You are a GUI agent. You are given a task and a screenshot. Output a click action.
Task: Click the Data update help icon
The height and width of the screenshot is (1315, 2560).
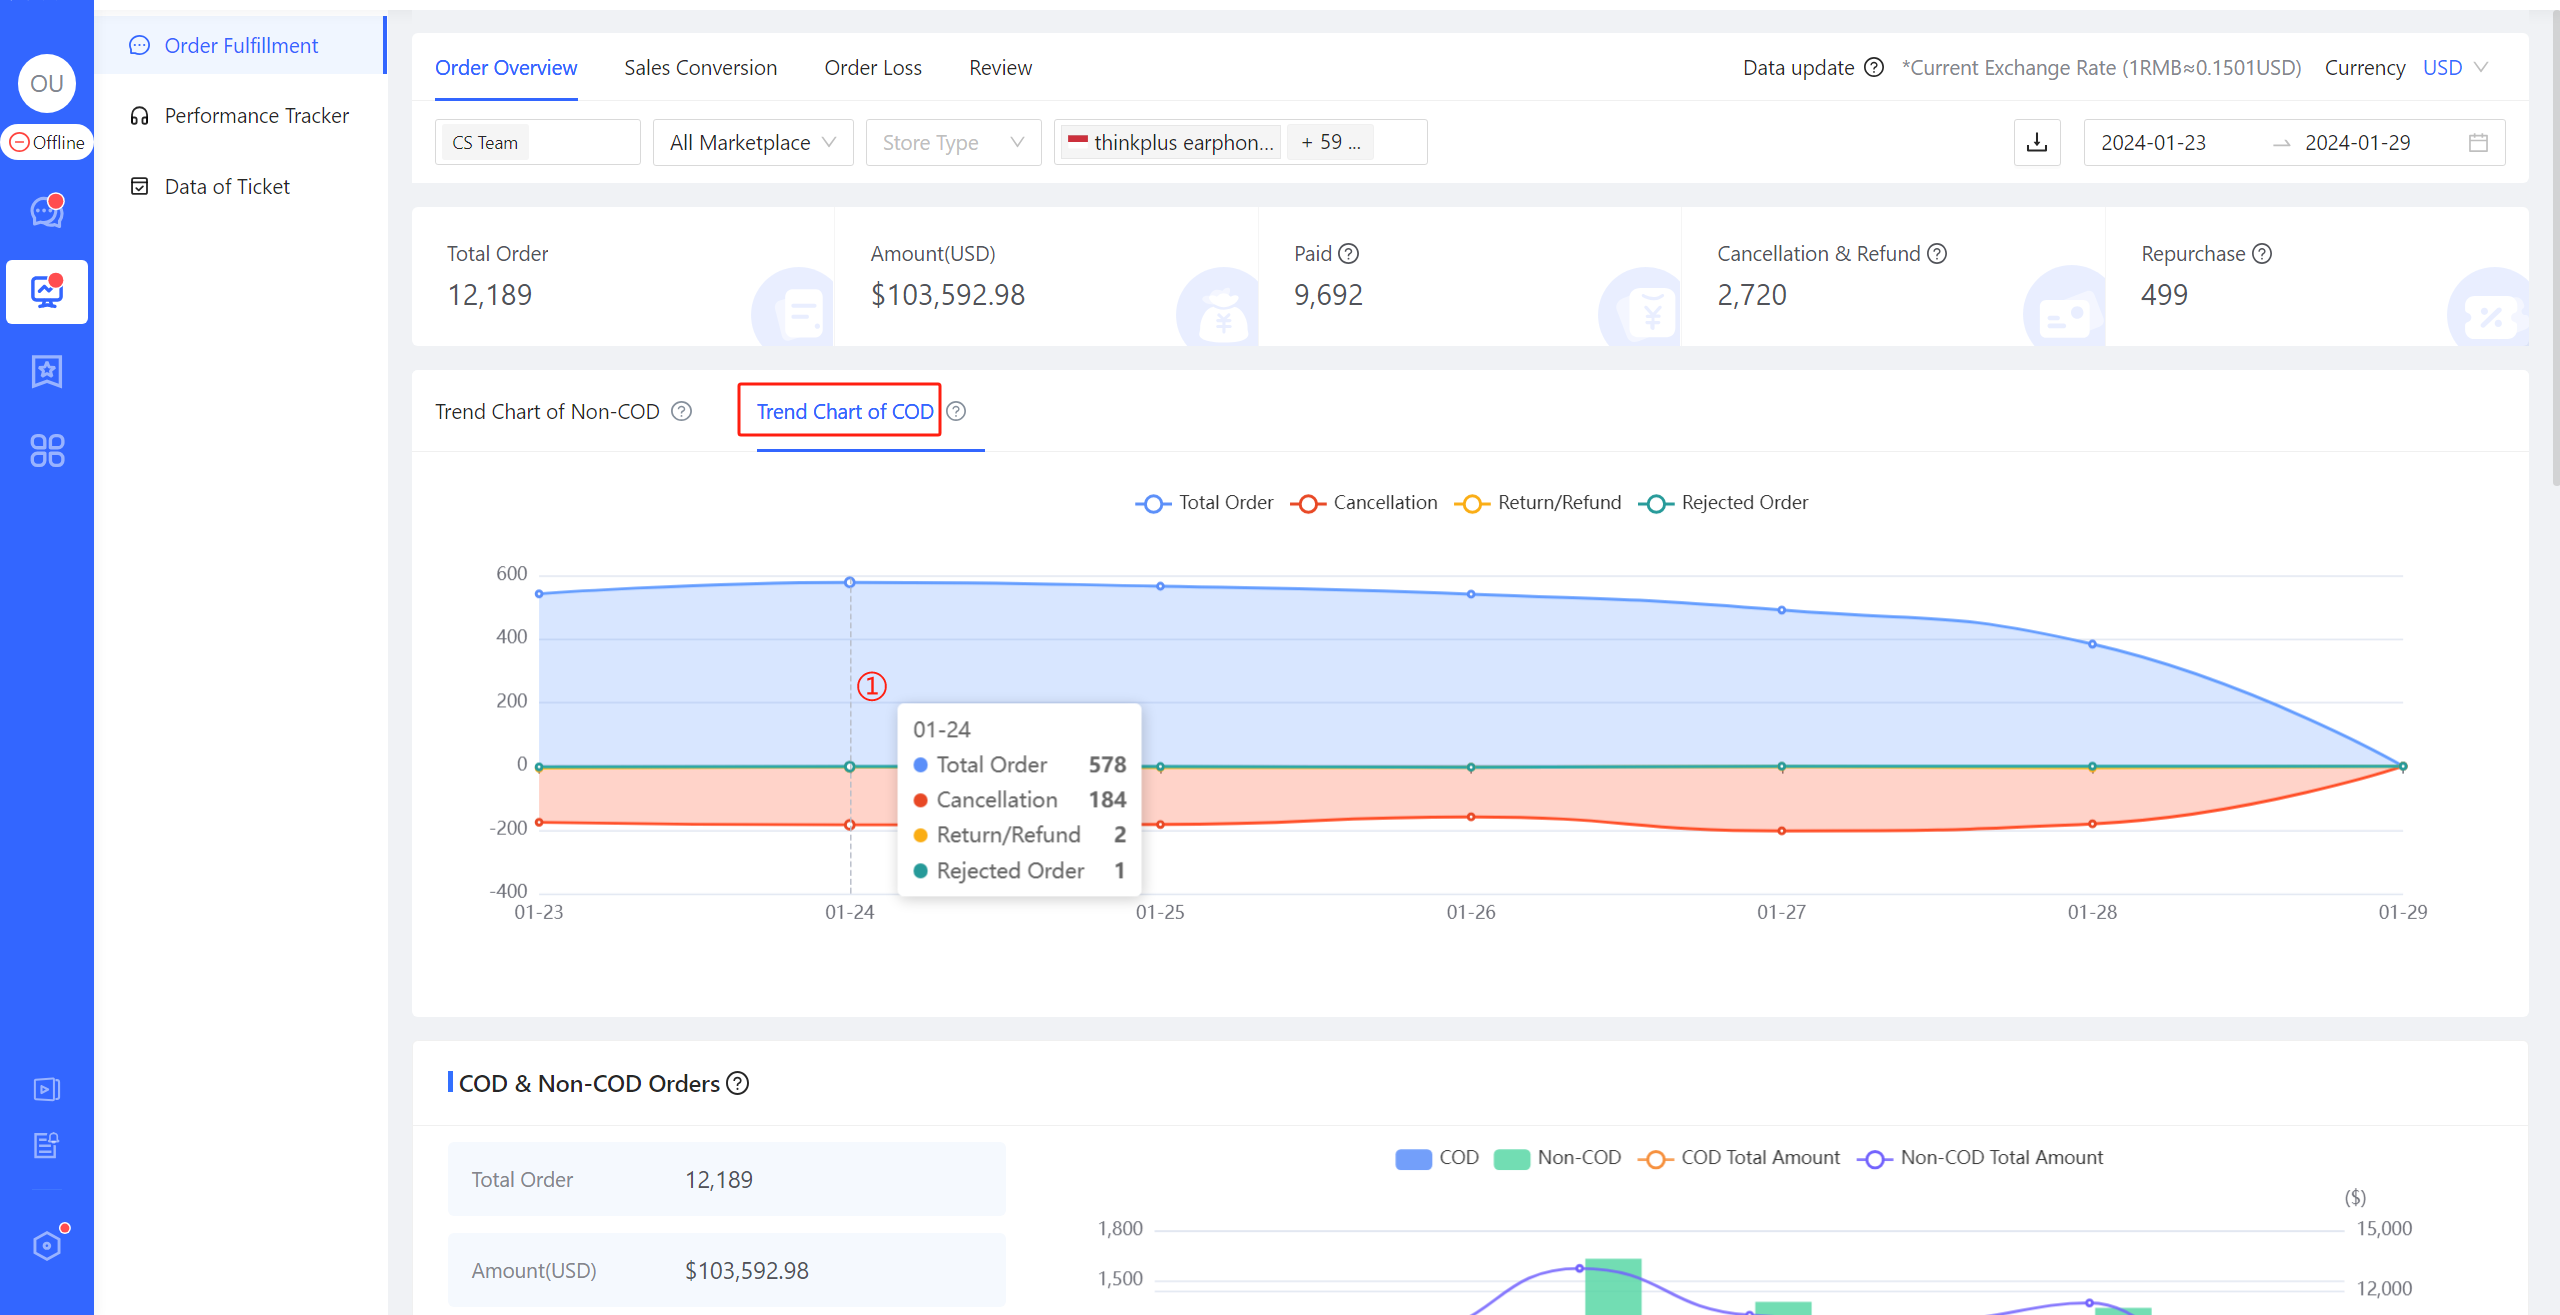click(x=1874, y=68)
